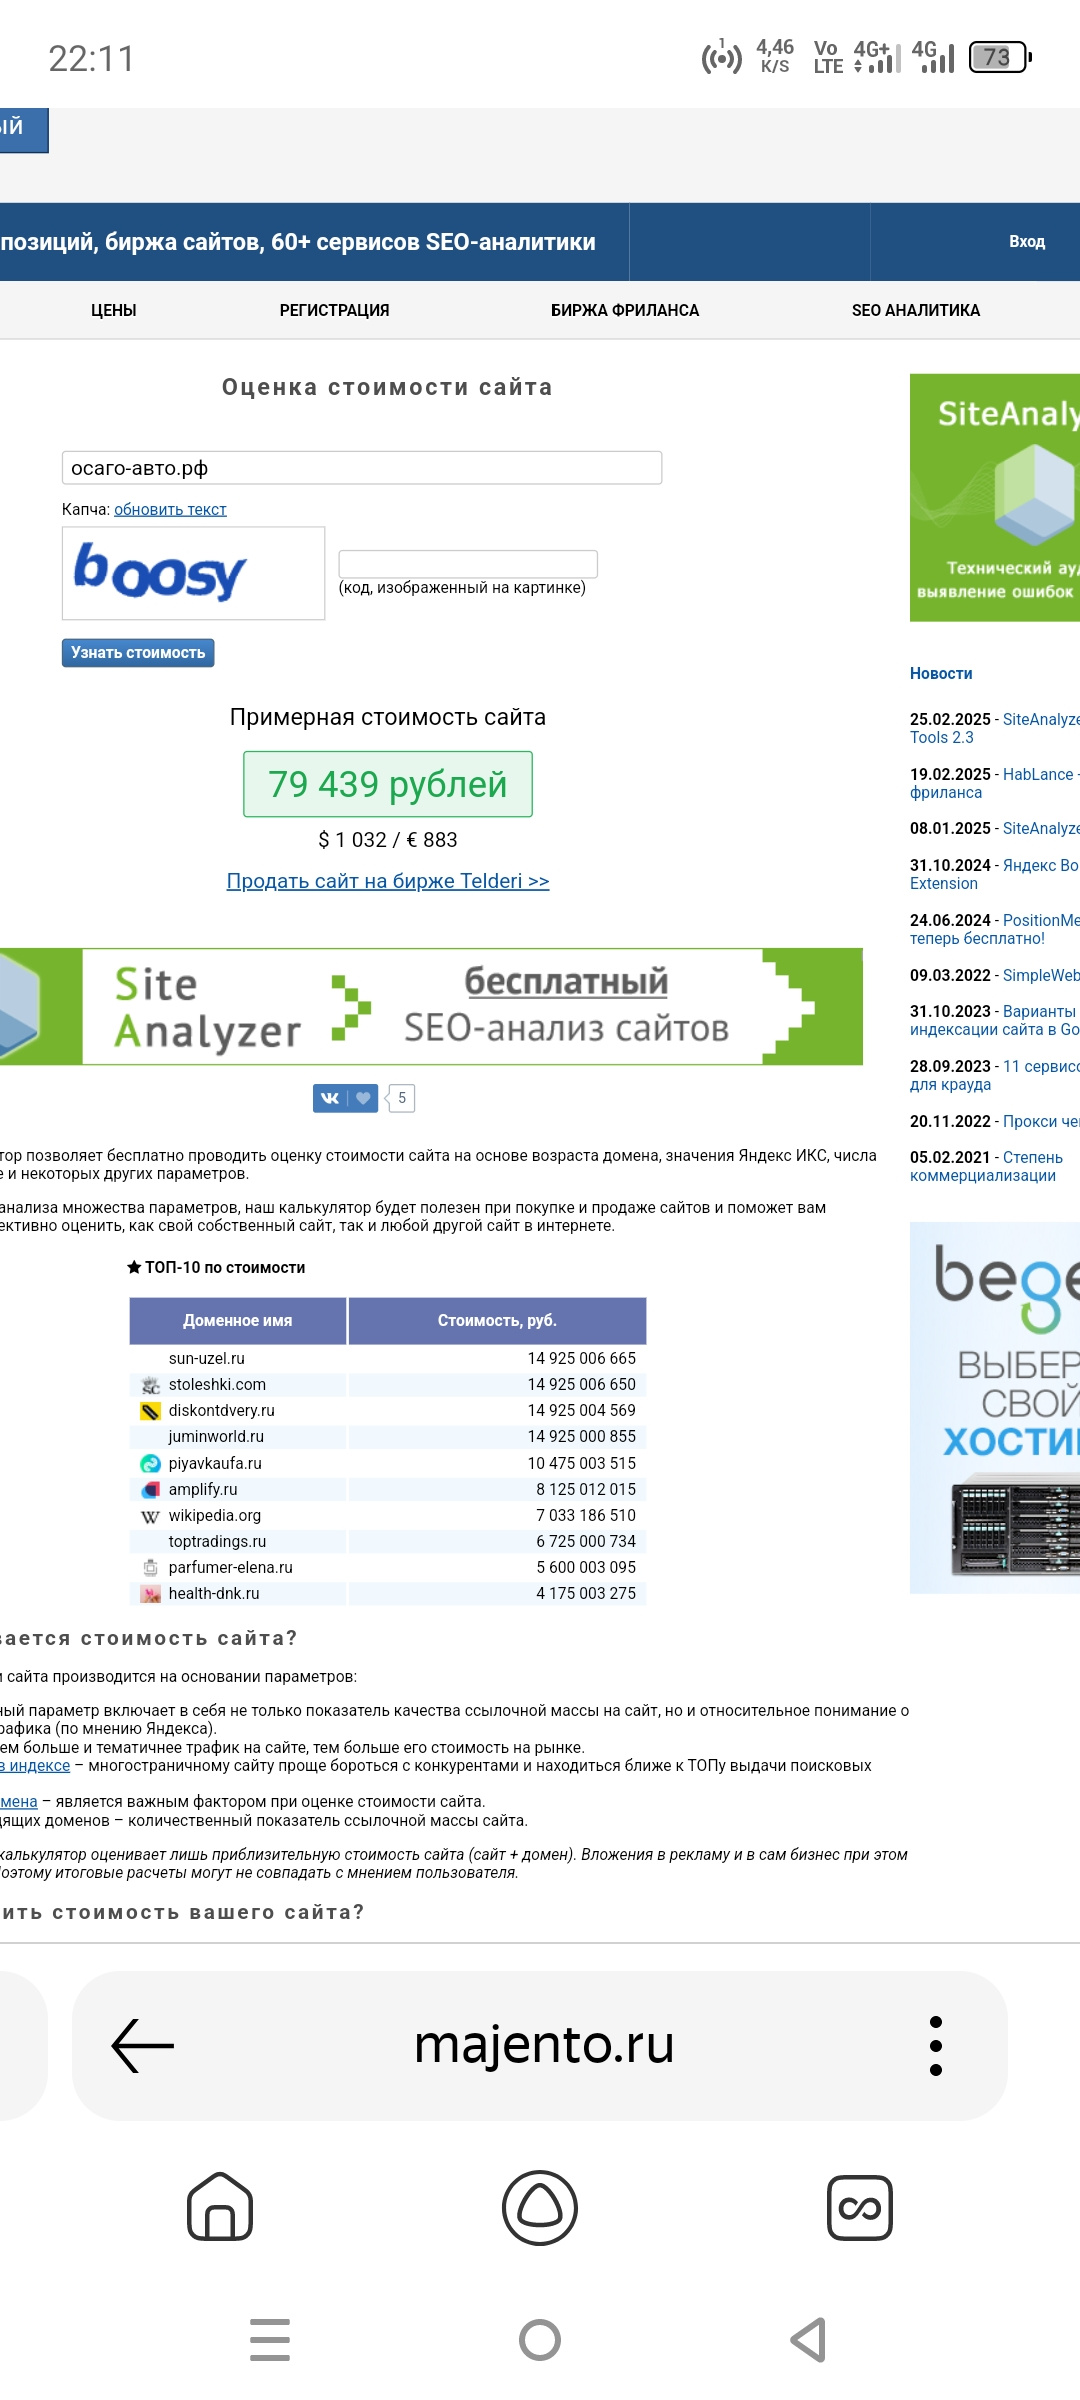Viewport: 1080px width, 2400px height.
Task: Click the Стоимость, руб. column header
Action: coord(497,1321)
